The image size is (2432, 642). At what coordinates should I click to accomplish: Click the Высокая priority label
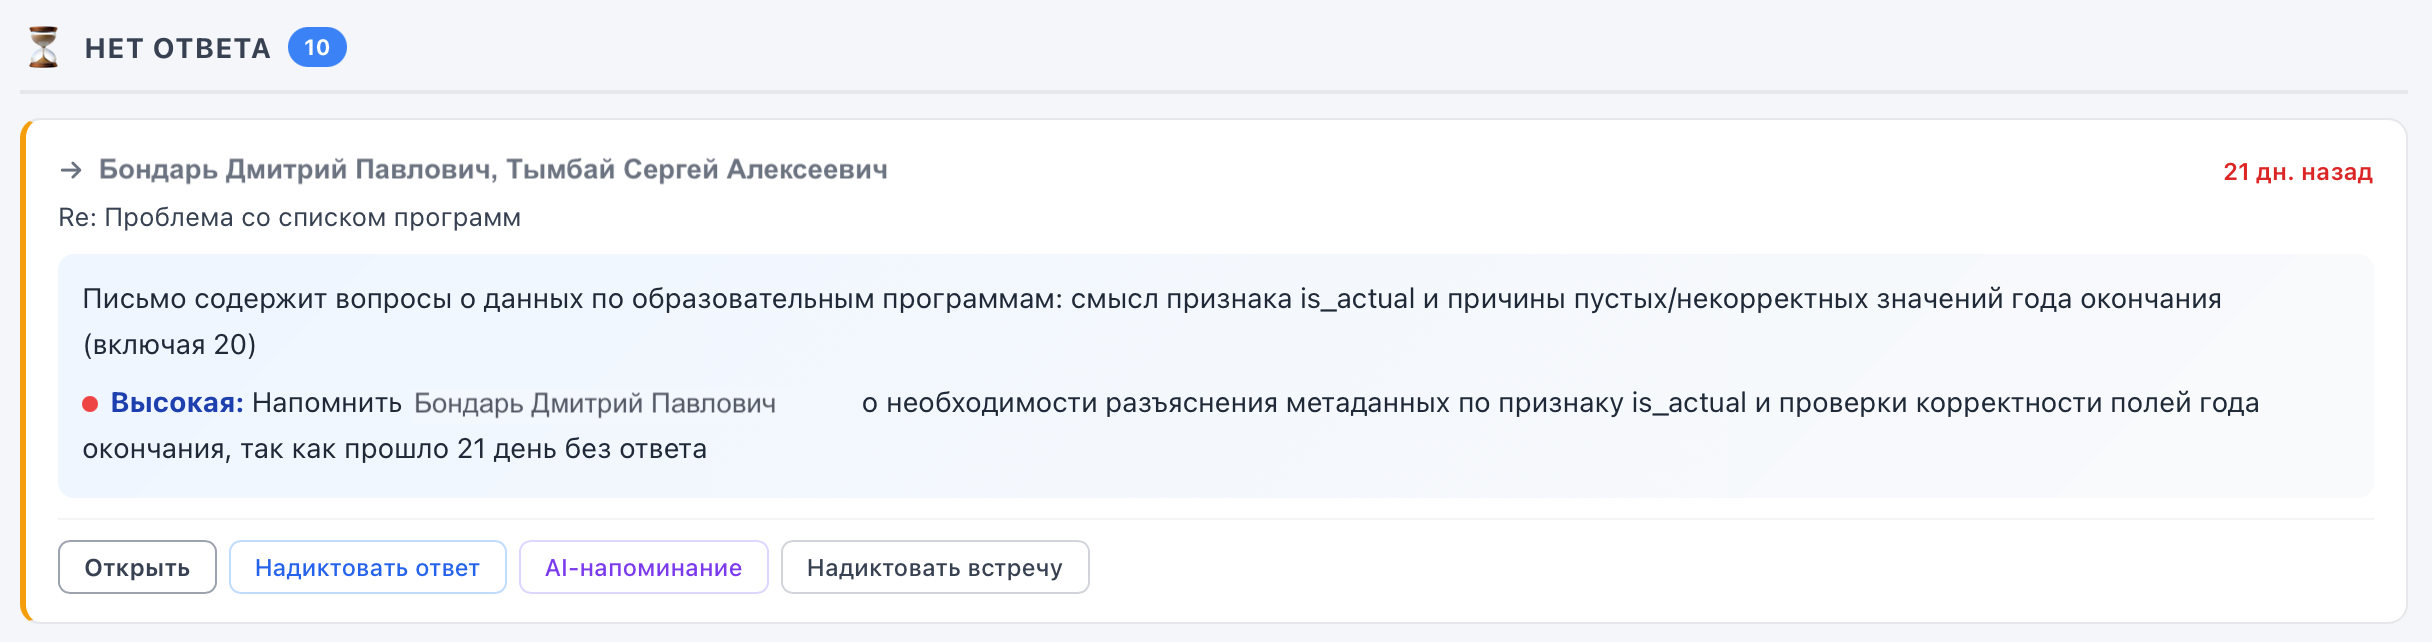coord(178,402)
